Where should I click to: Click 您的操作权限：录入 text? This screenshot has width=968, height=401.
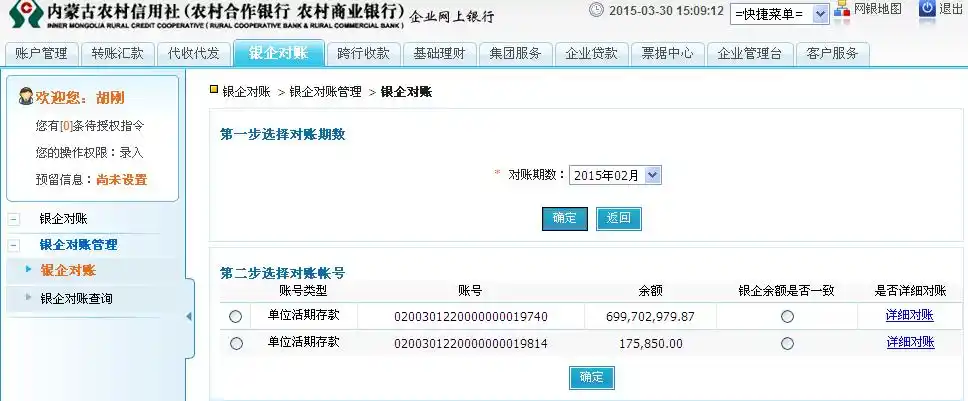pos(90,153)
